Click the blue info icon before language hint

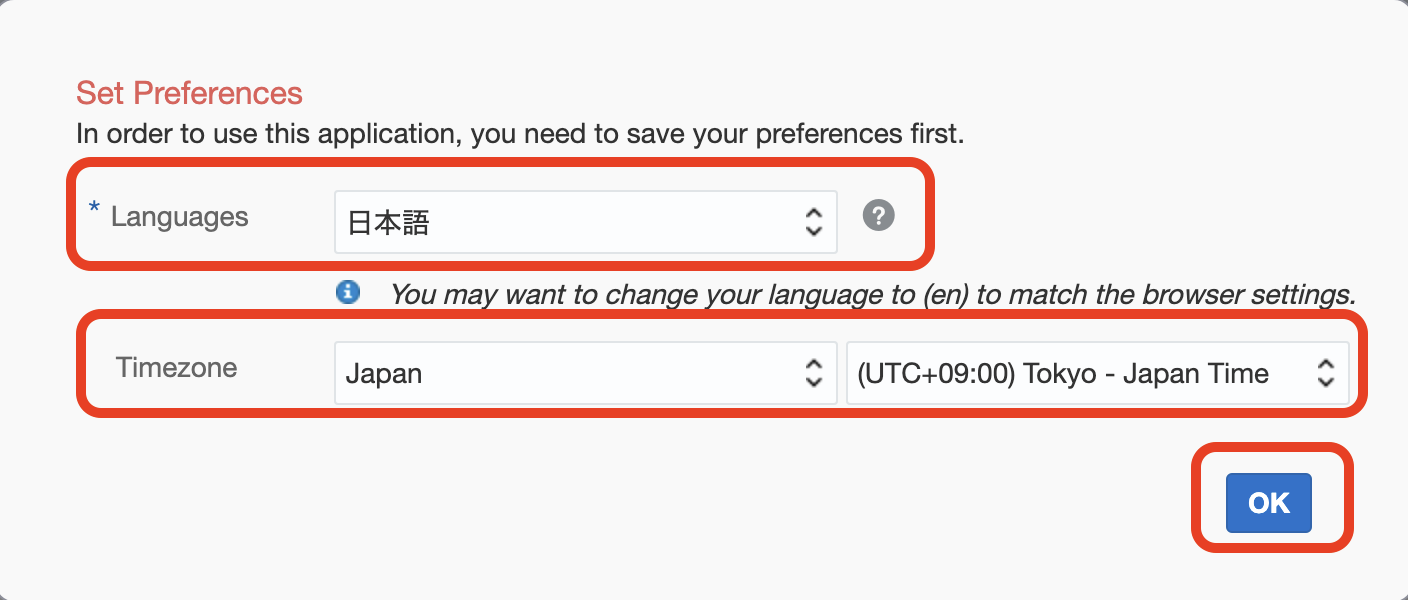(x=347, y=292)
